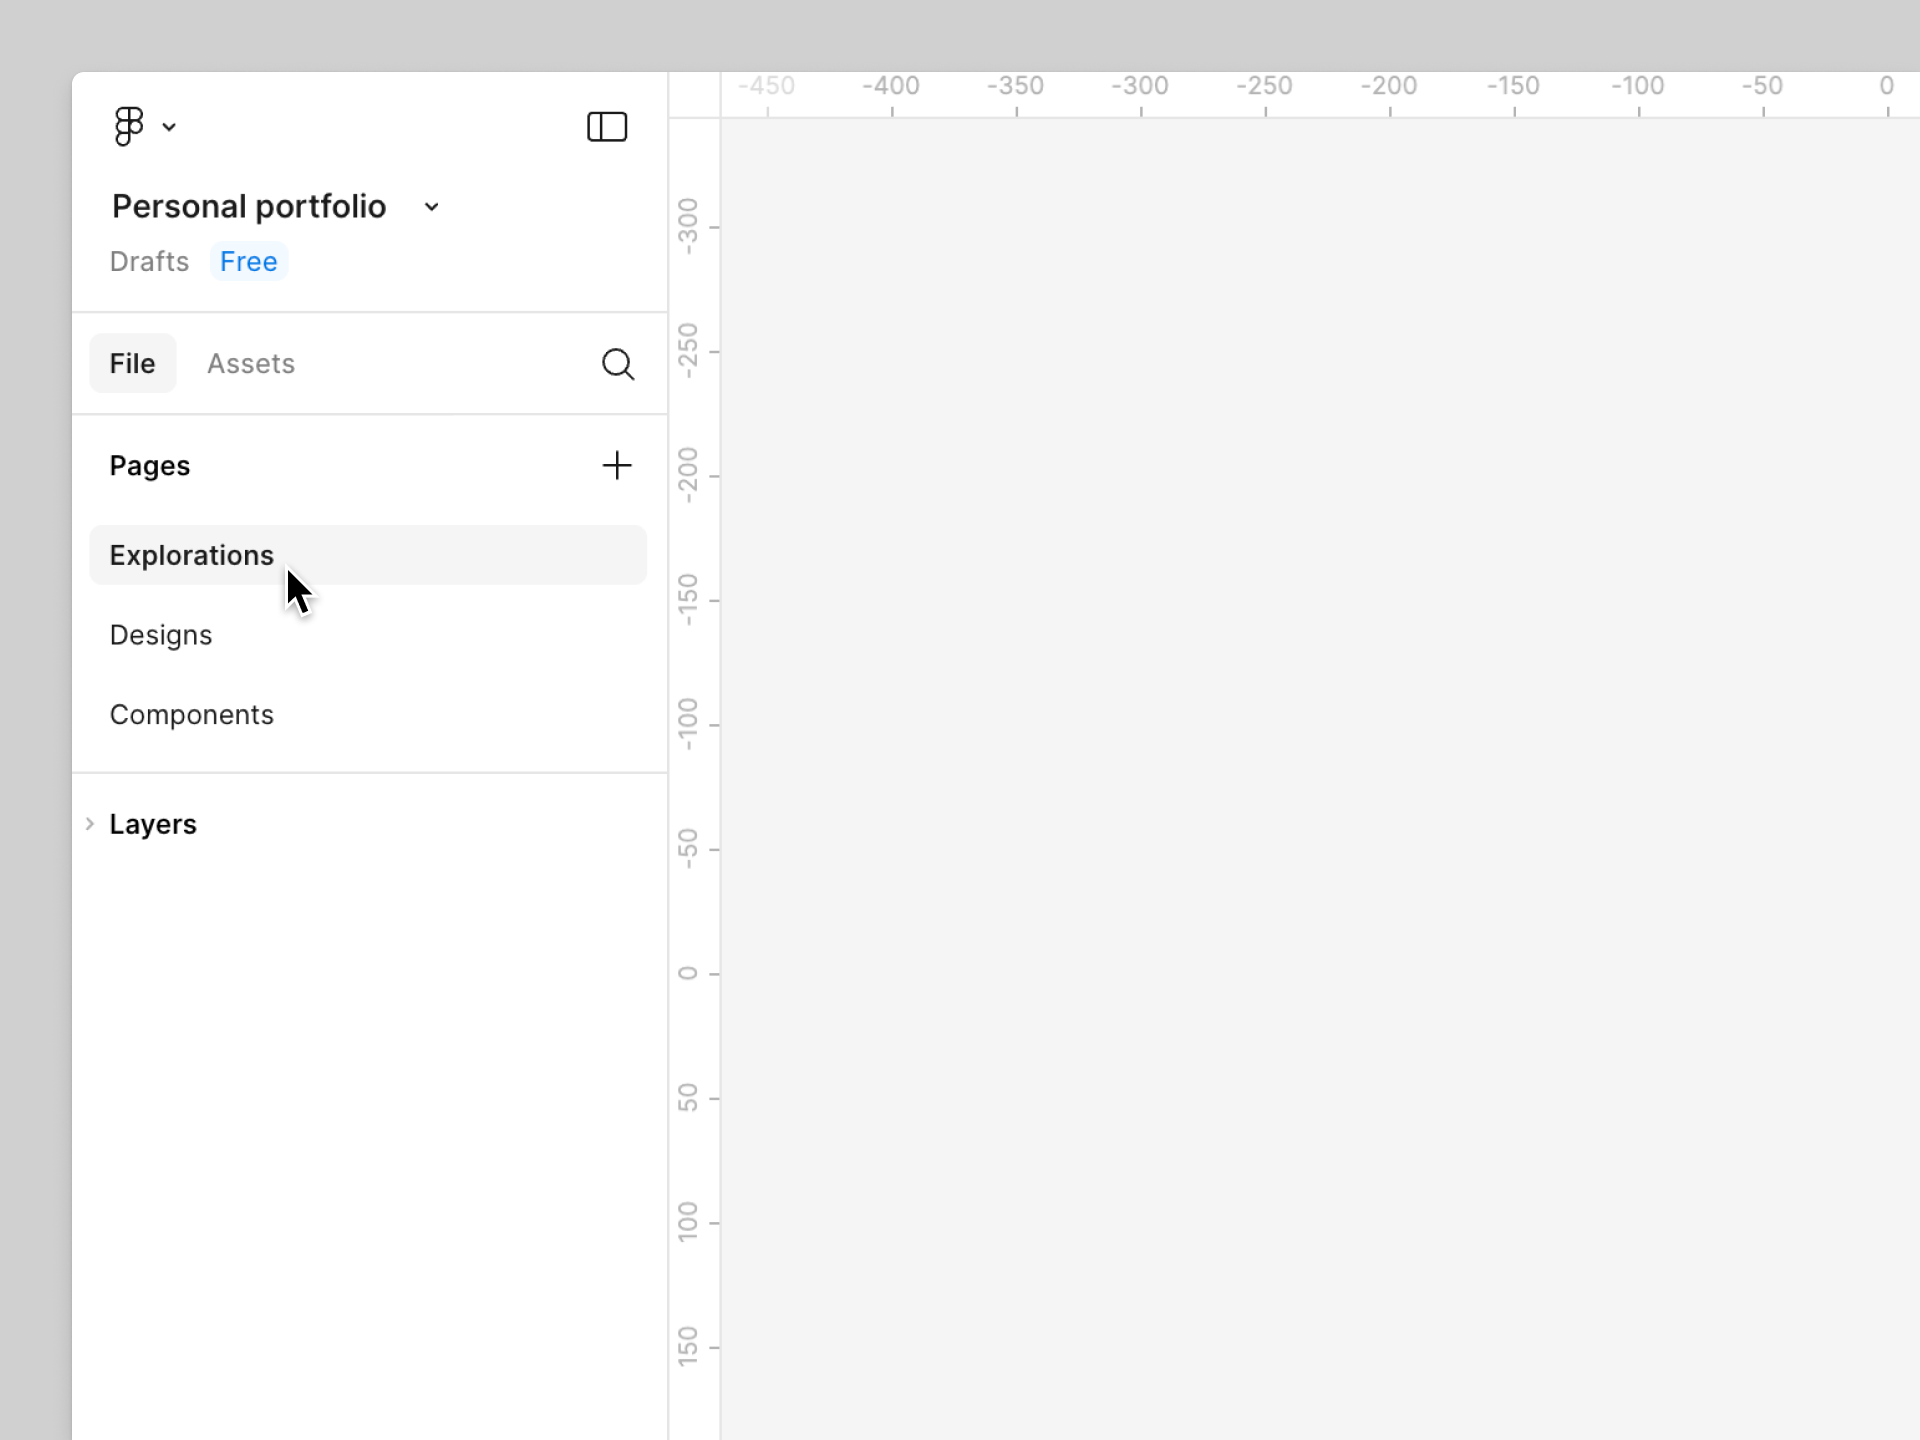1920x1440 pixels.
Task: Click the Pages section header
Action: [x=150, y=466]
